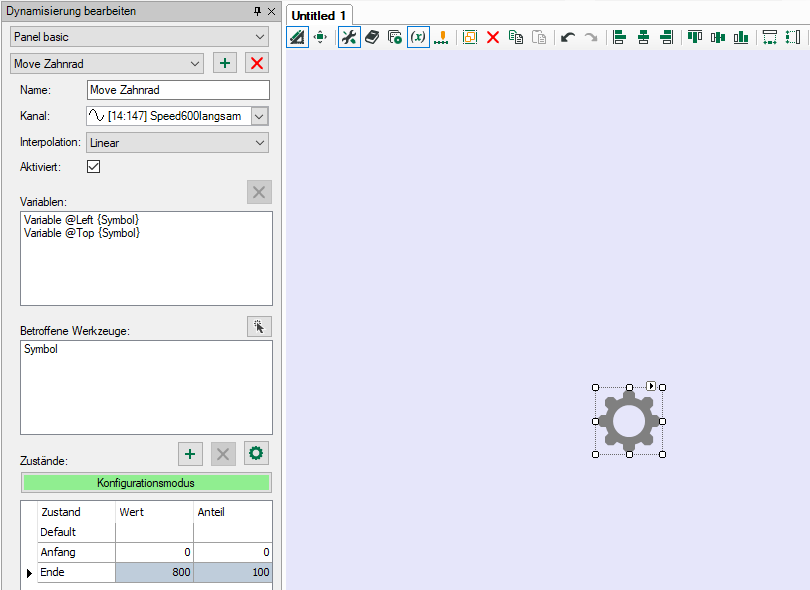Select Variable @Top {Symbol} entry
This screenshot has height=590, width=810.
pyautogui.click(x=82, y=233)
